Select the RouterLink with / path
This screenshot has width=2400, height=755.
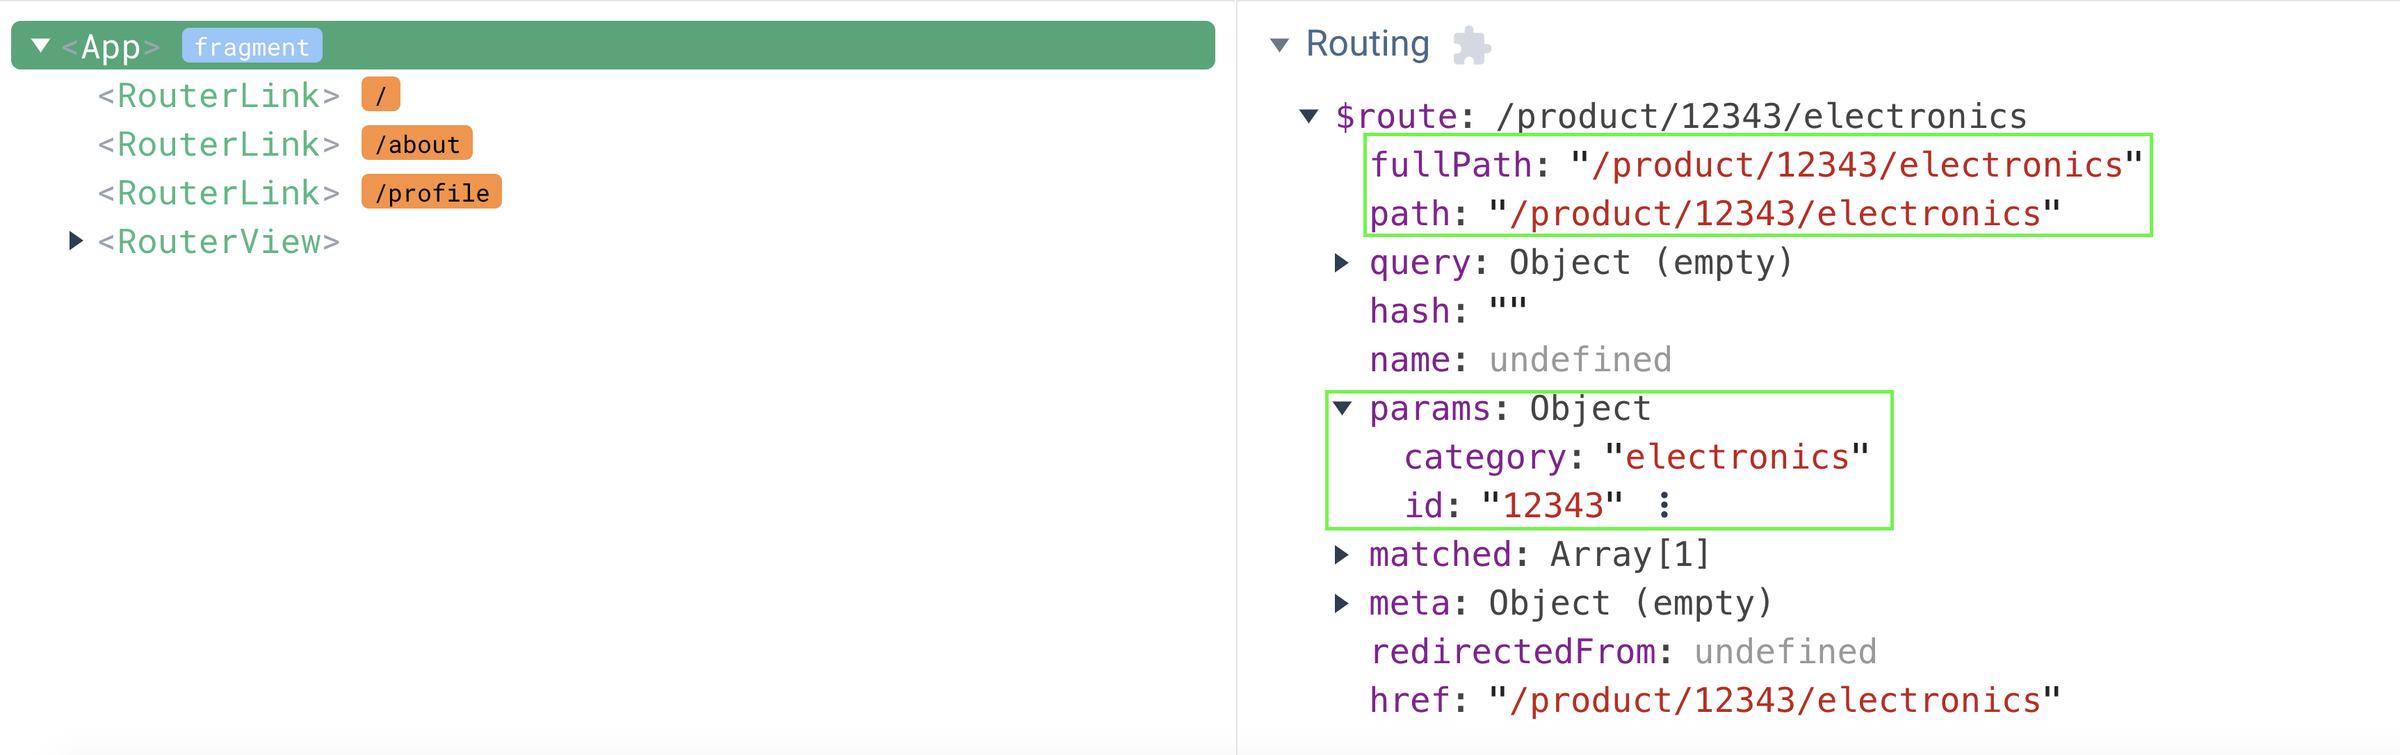pos(218,96)
